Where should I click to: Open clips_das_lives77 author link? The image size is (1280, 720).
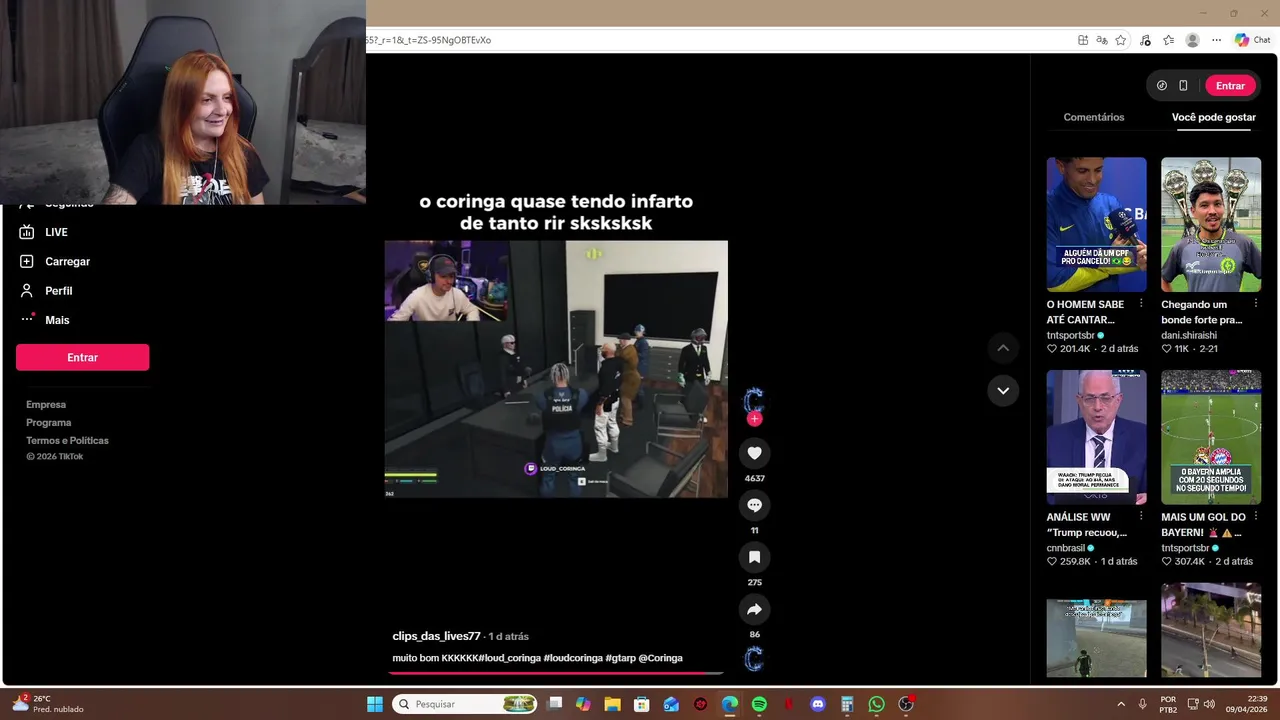click(436, 636)
